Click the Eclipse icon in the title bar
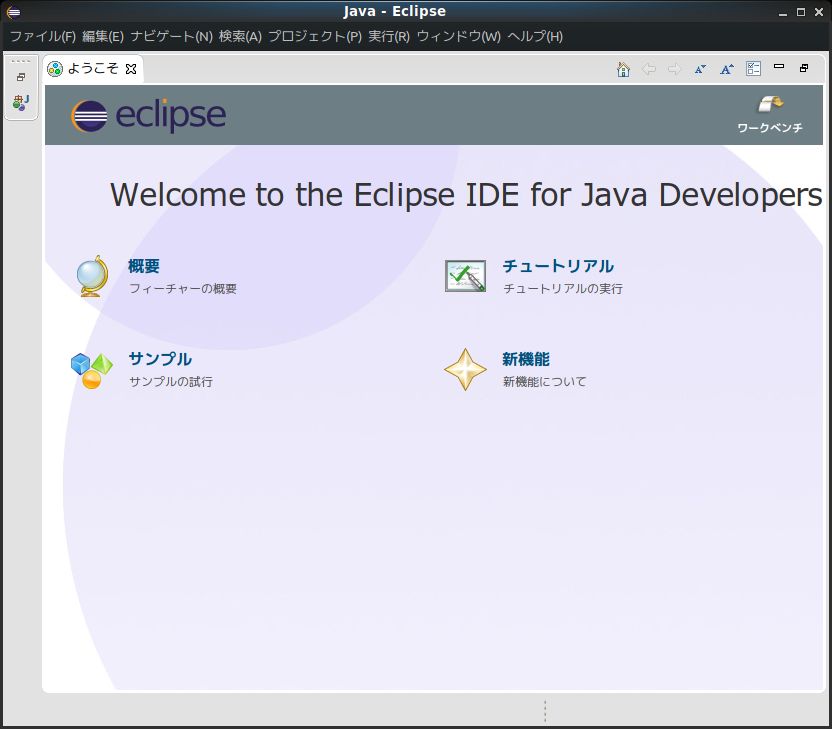Image resolution: width=832 pixels, height=729 pixels. [x=13, y=12]
